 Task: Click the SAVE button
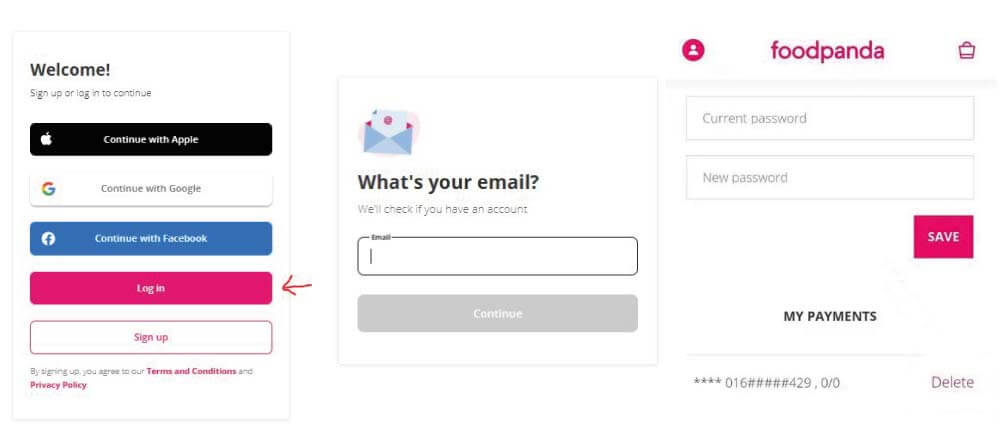point(943,237)
